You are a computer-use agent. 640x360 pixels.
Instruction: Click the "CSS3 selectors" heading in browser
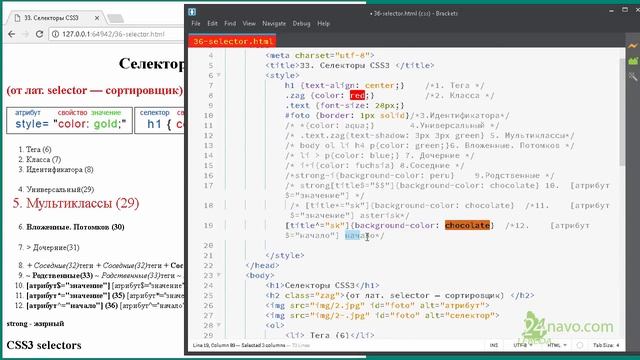point(44,345)
